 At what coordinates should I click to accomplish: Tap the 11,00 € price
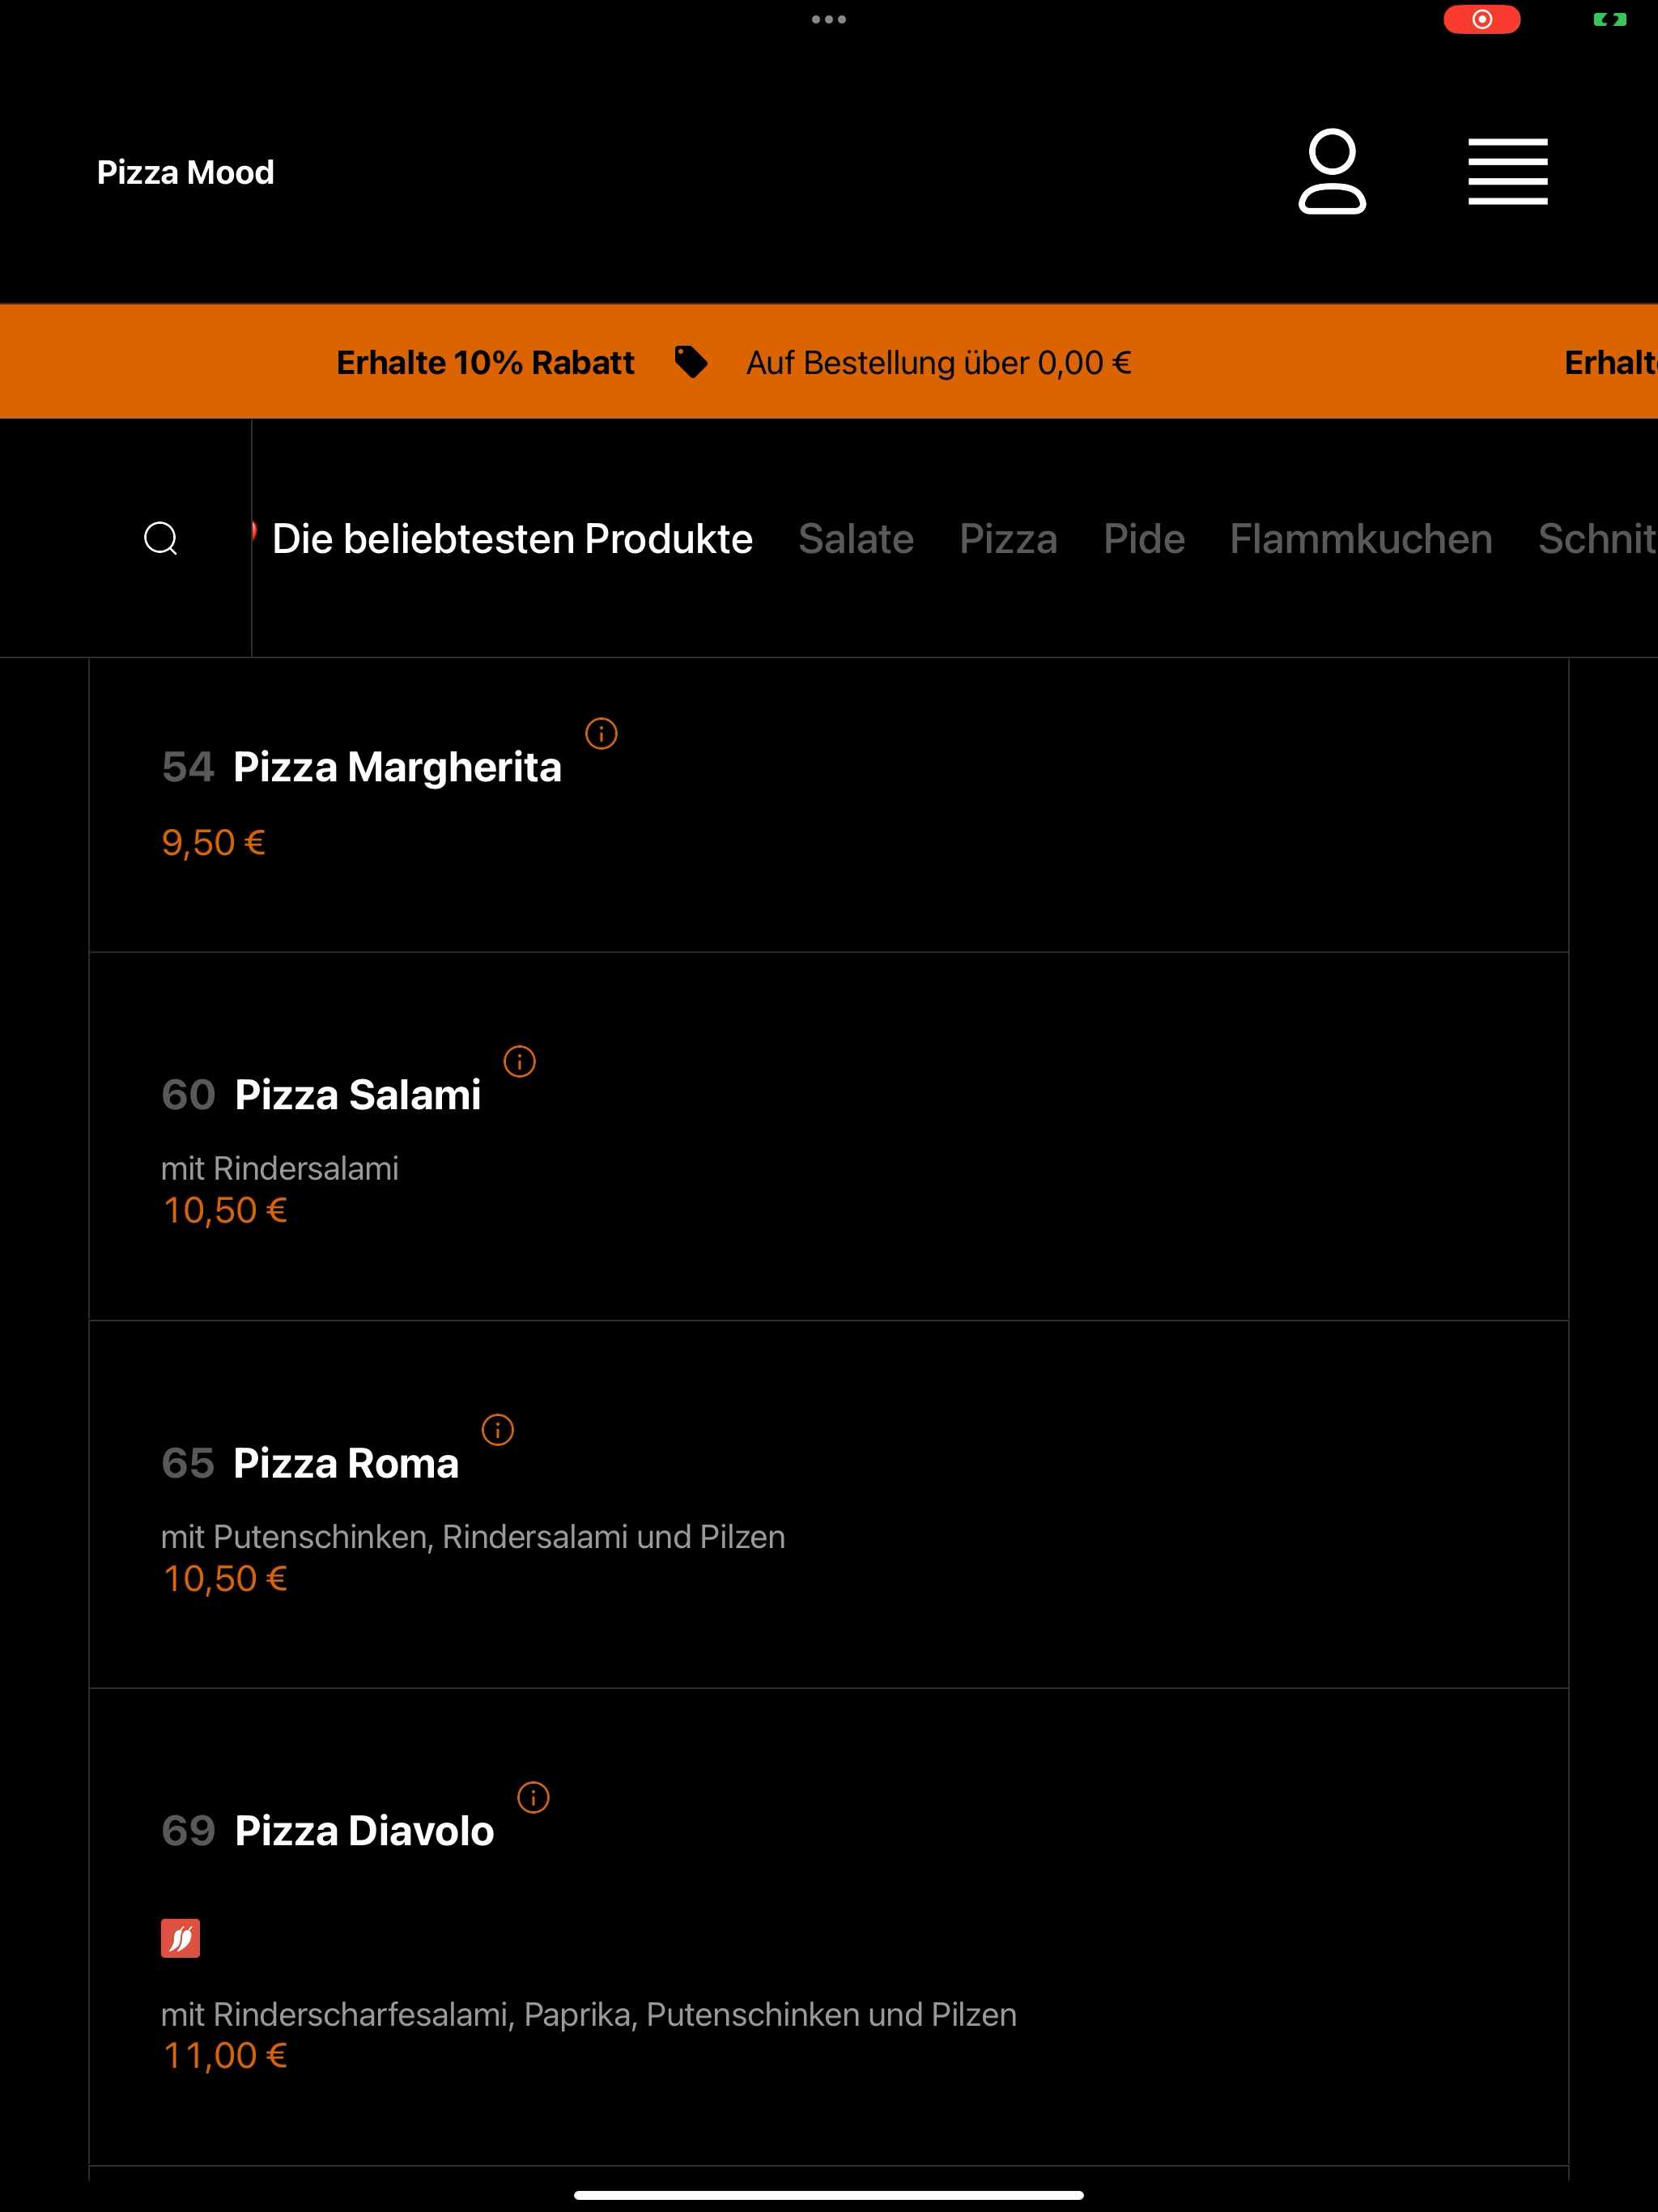[225, 2055]
